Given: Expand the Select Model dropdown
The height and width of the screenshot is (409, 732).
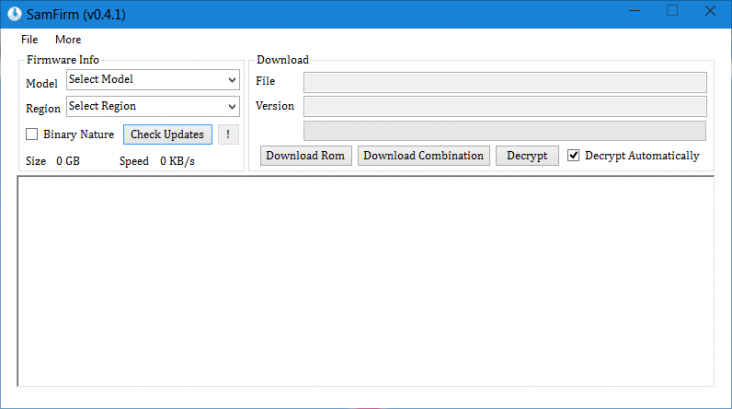Looking at the screenshot, I should (x=153, y=79).
